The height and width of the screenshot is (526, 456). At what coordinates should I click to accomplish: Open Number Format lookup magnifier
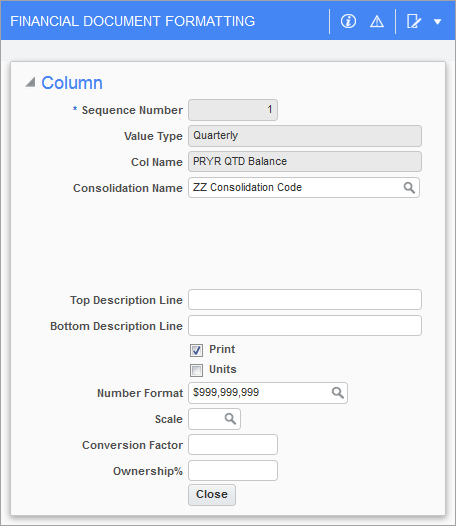point(338,393)
